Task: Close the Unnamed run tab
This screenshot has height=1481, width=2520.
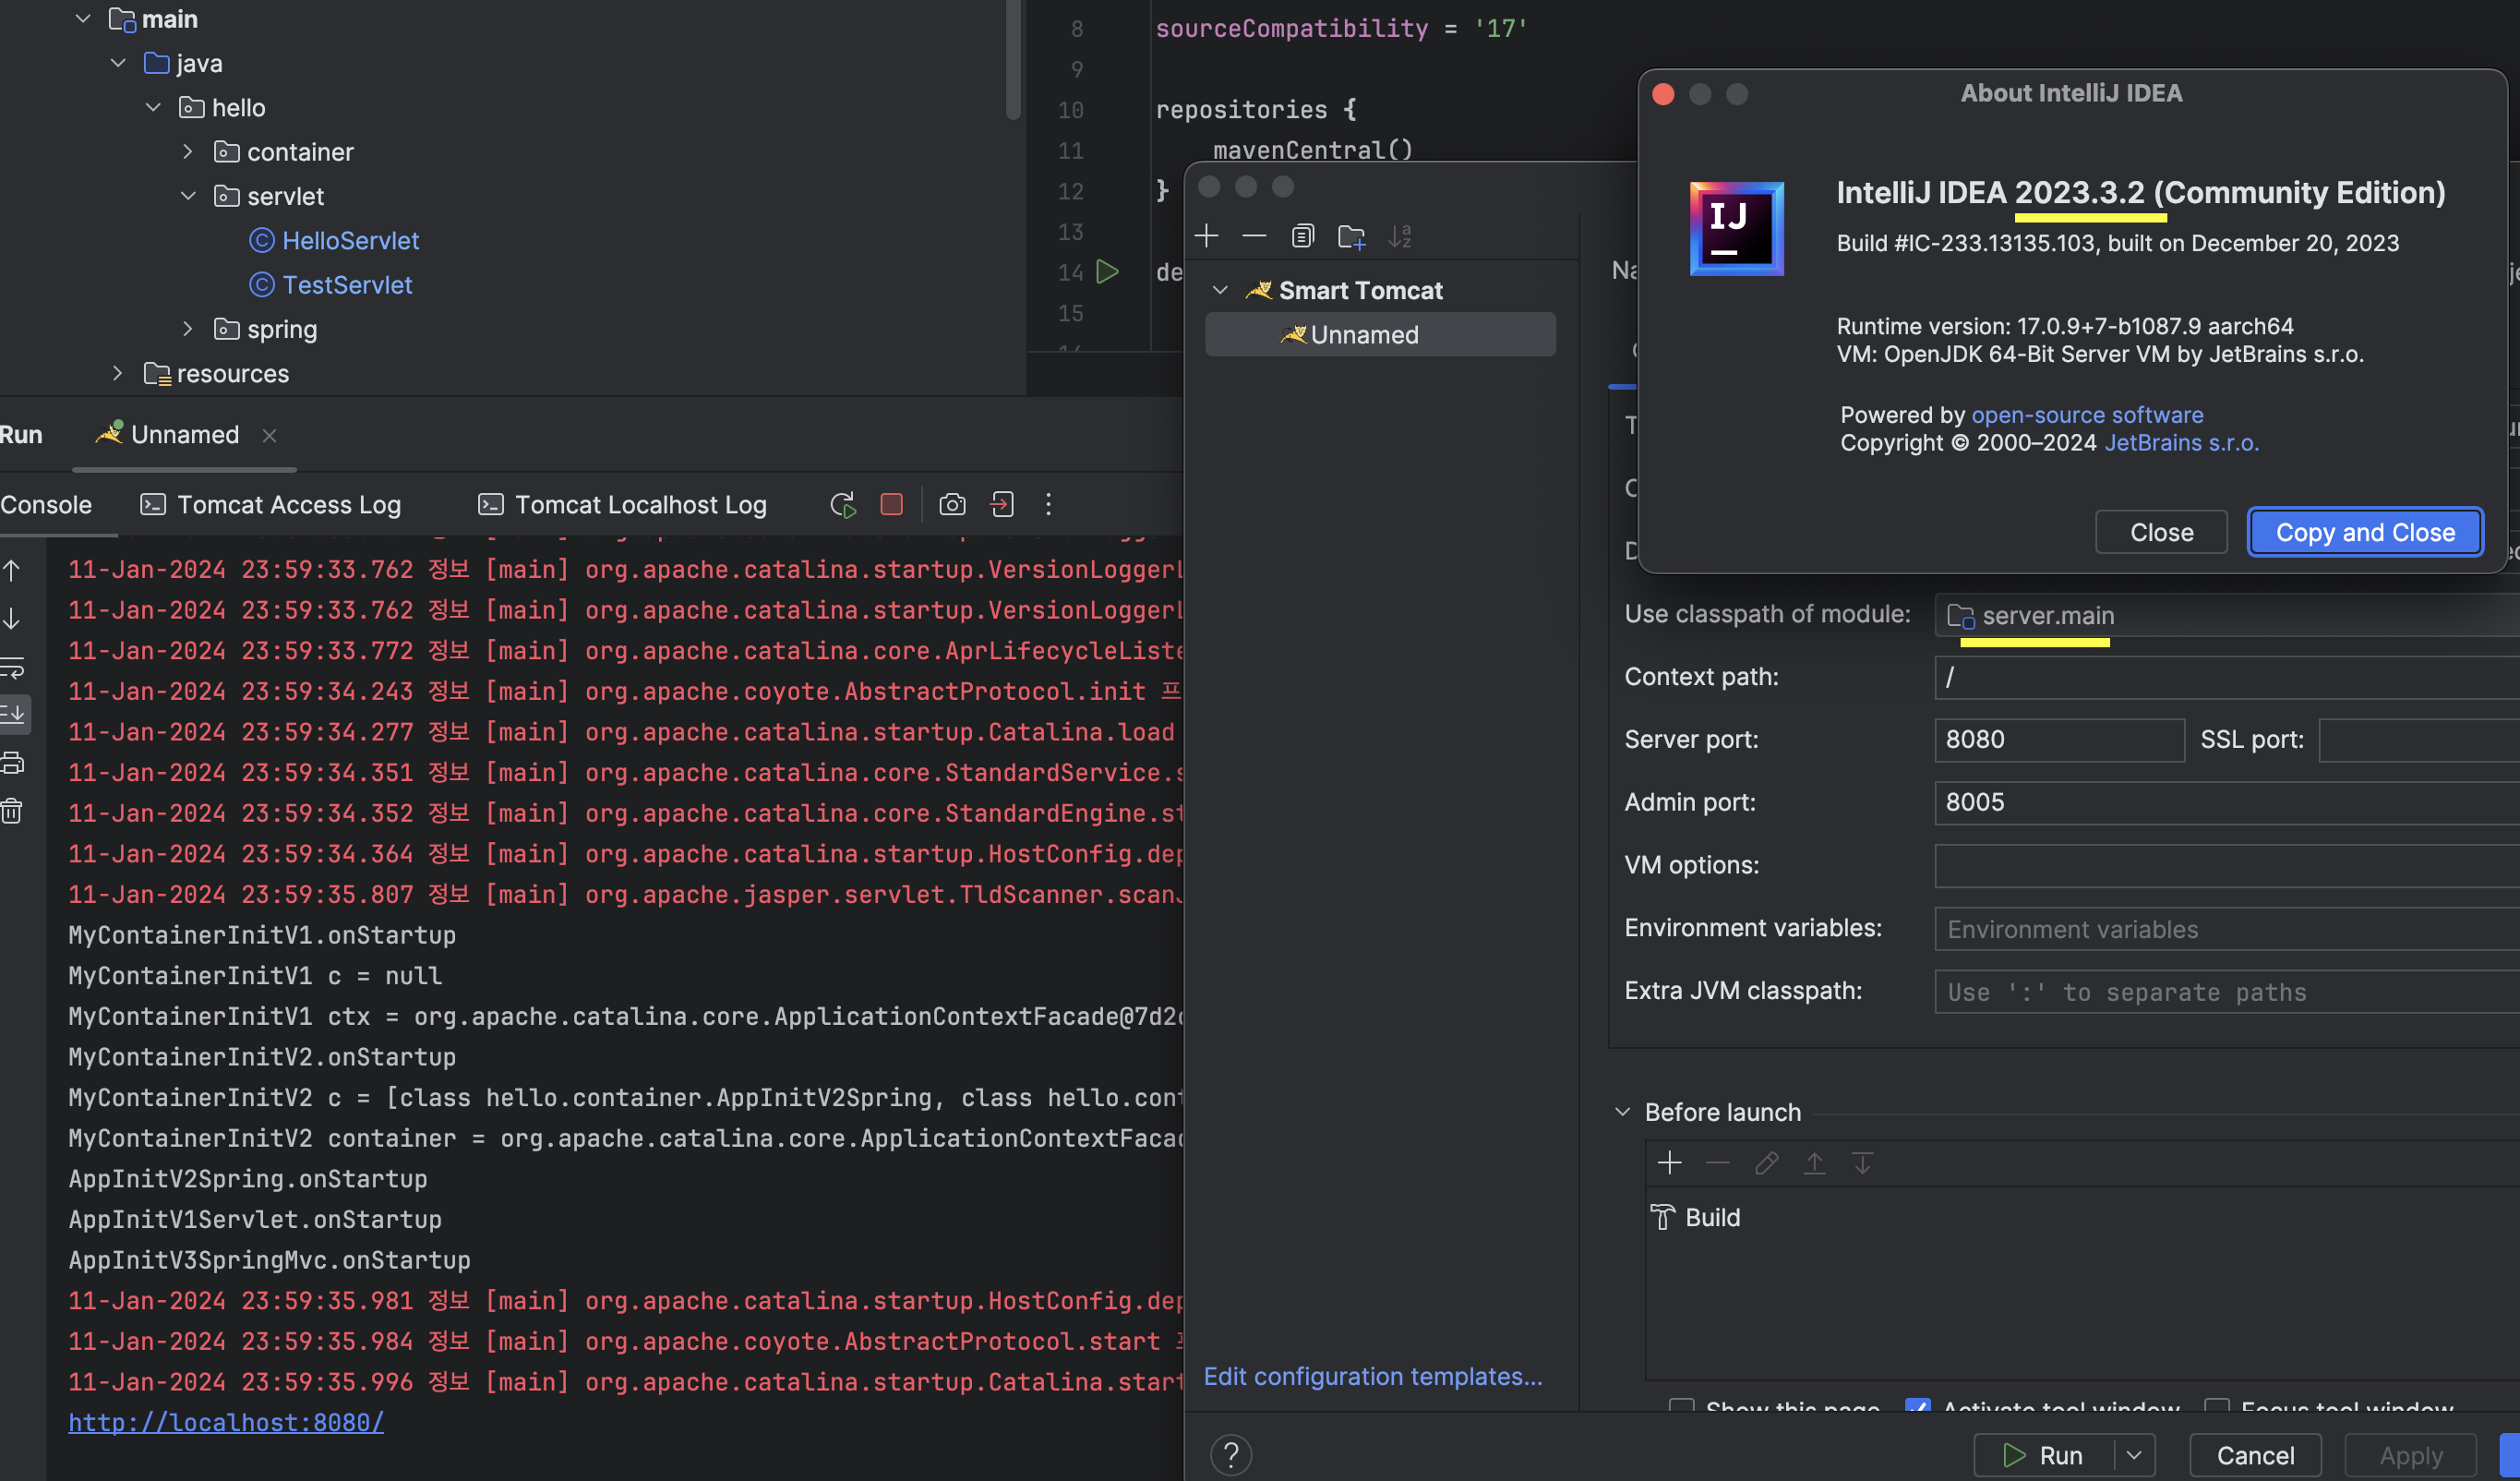Action: point(269,436)
